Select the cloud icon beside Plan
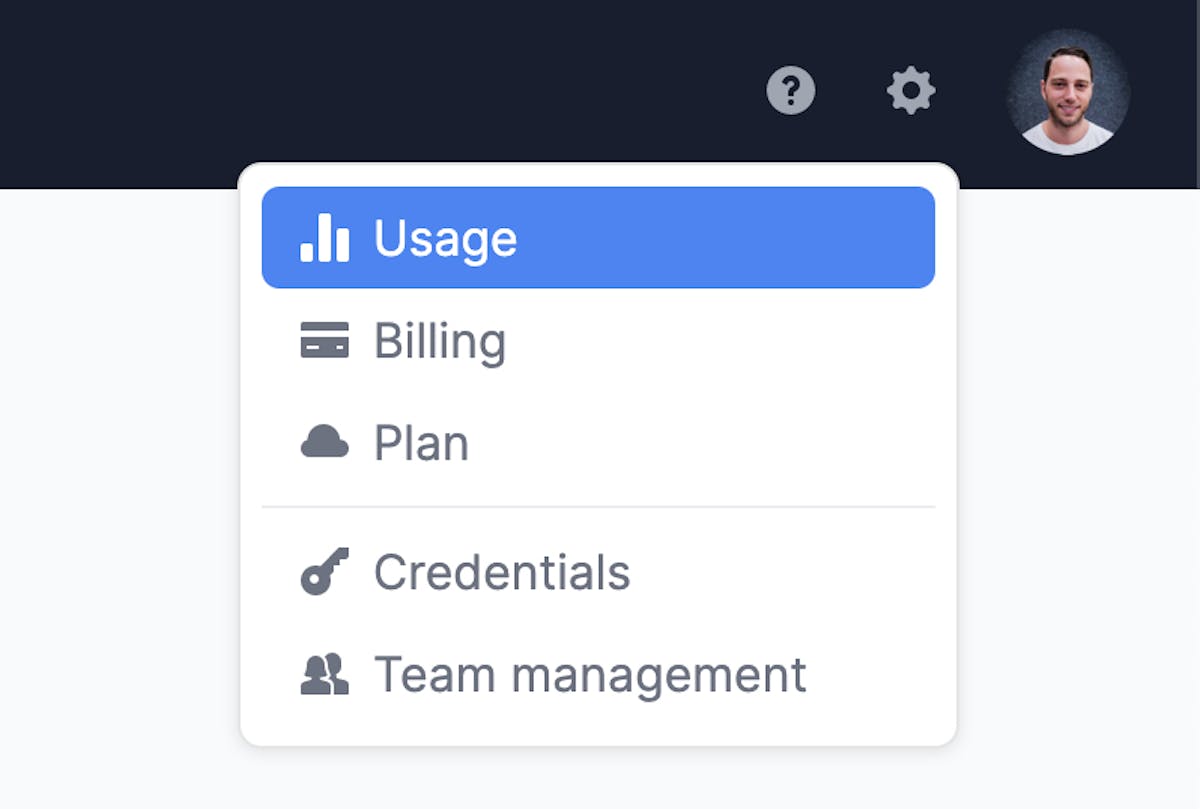This screenshot has width=1200, height=809. tap(325, 442)
